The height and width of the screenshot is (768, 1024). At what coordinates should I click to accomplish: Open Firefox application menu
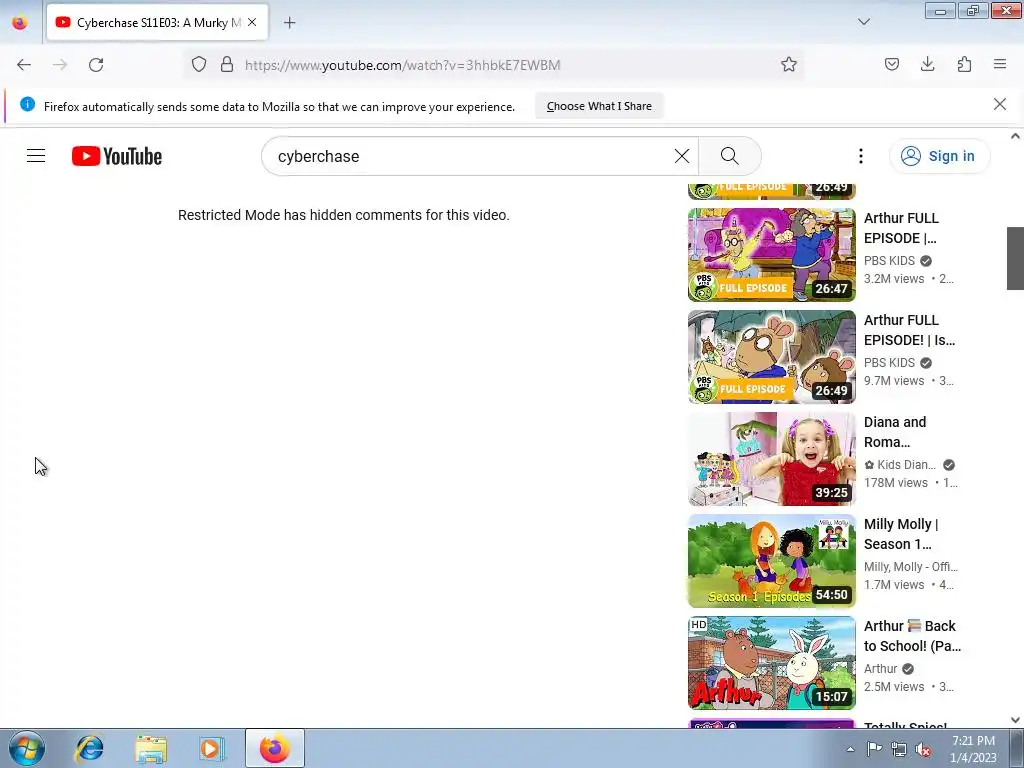click(1000, 65)
